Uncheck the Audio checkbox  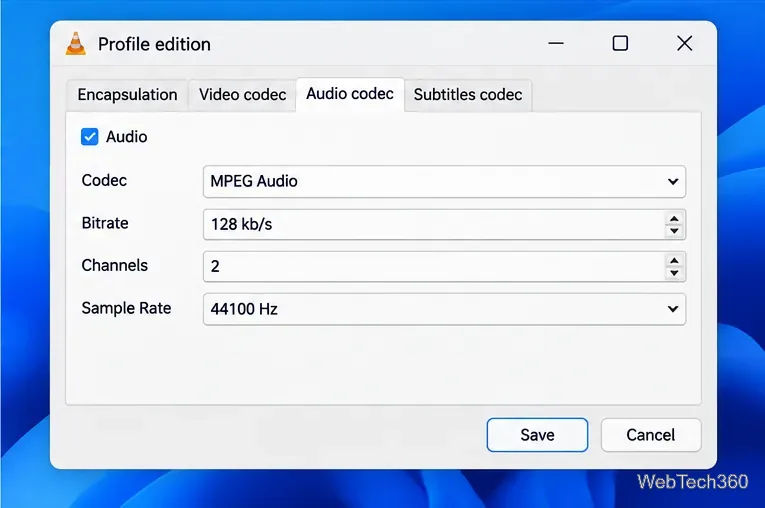click(90, 137)
